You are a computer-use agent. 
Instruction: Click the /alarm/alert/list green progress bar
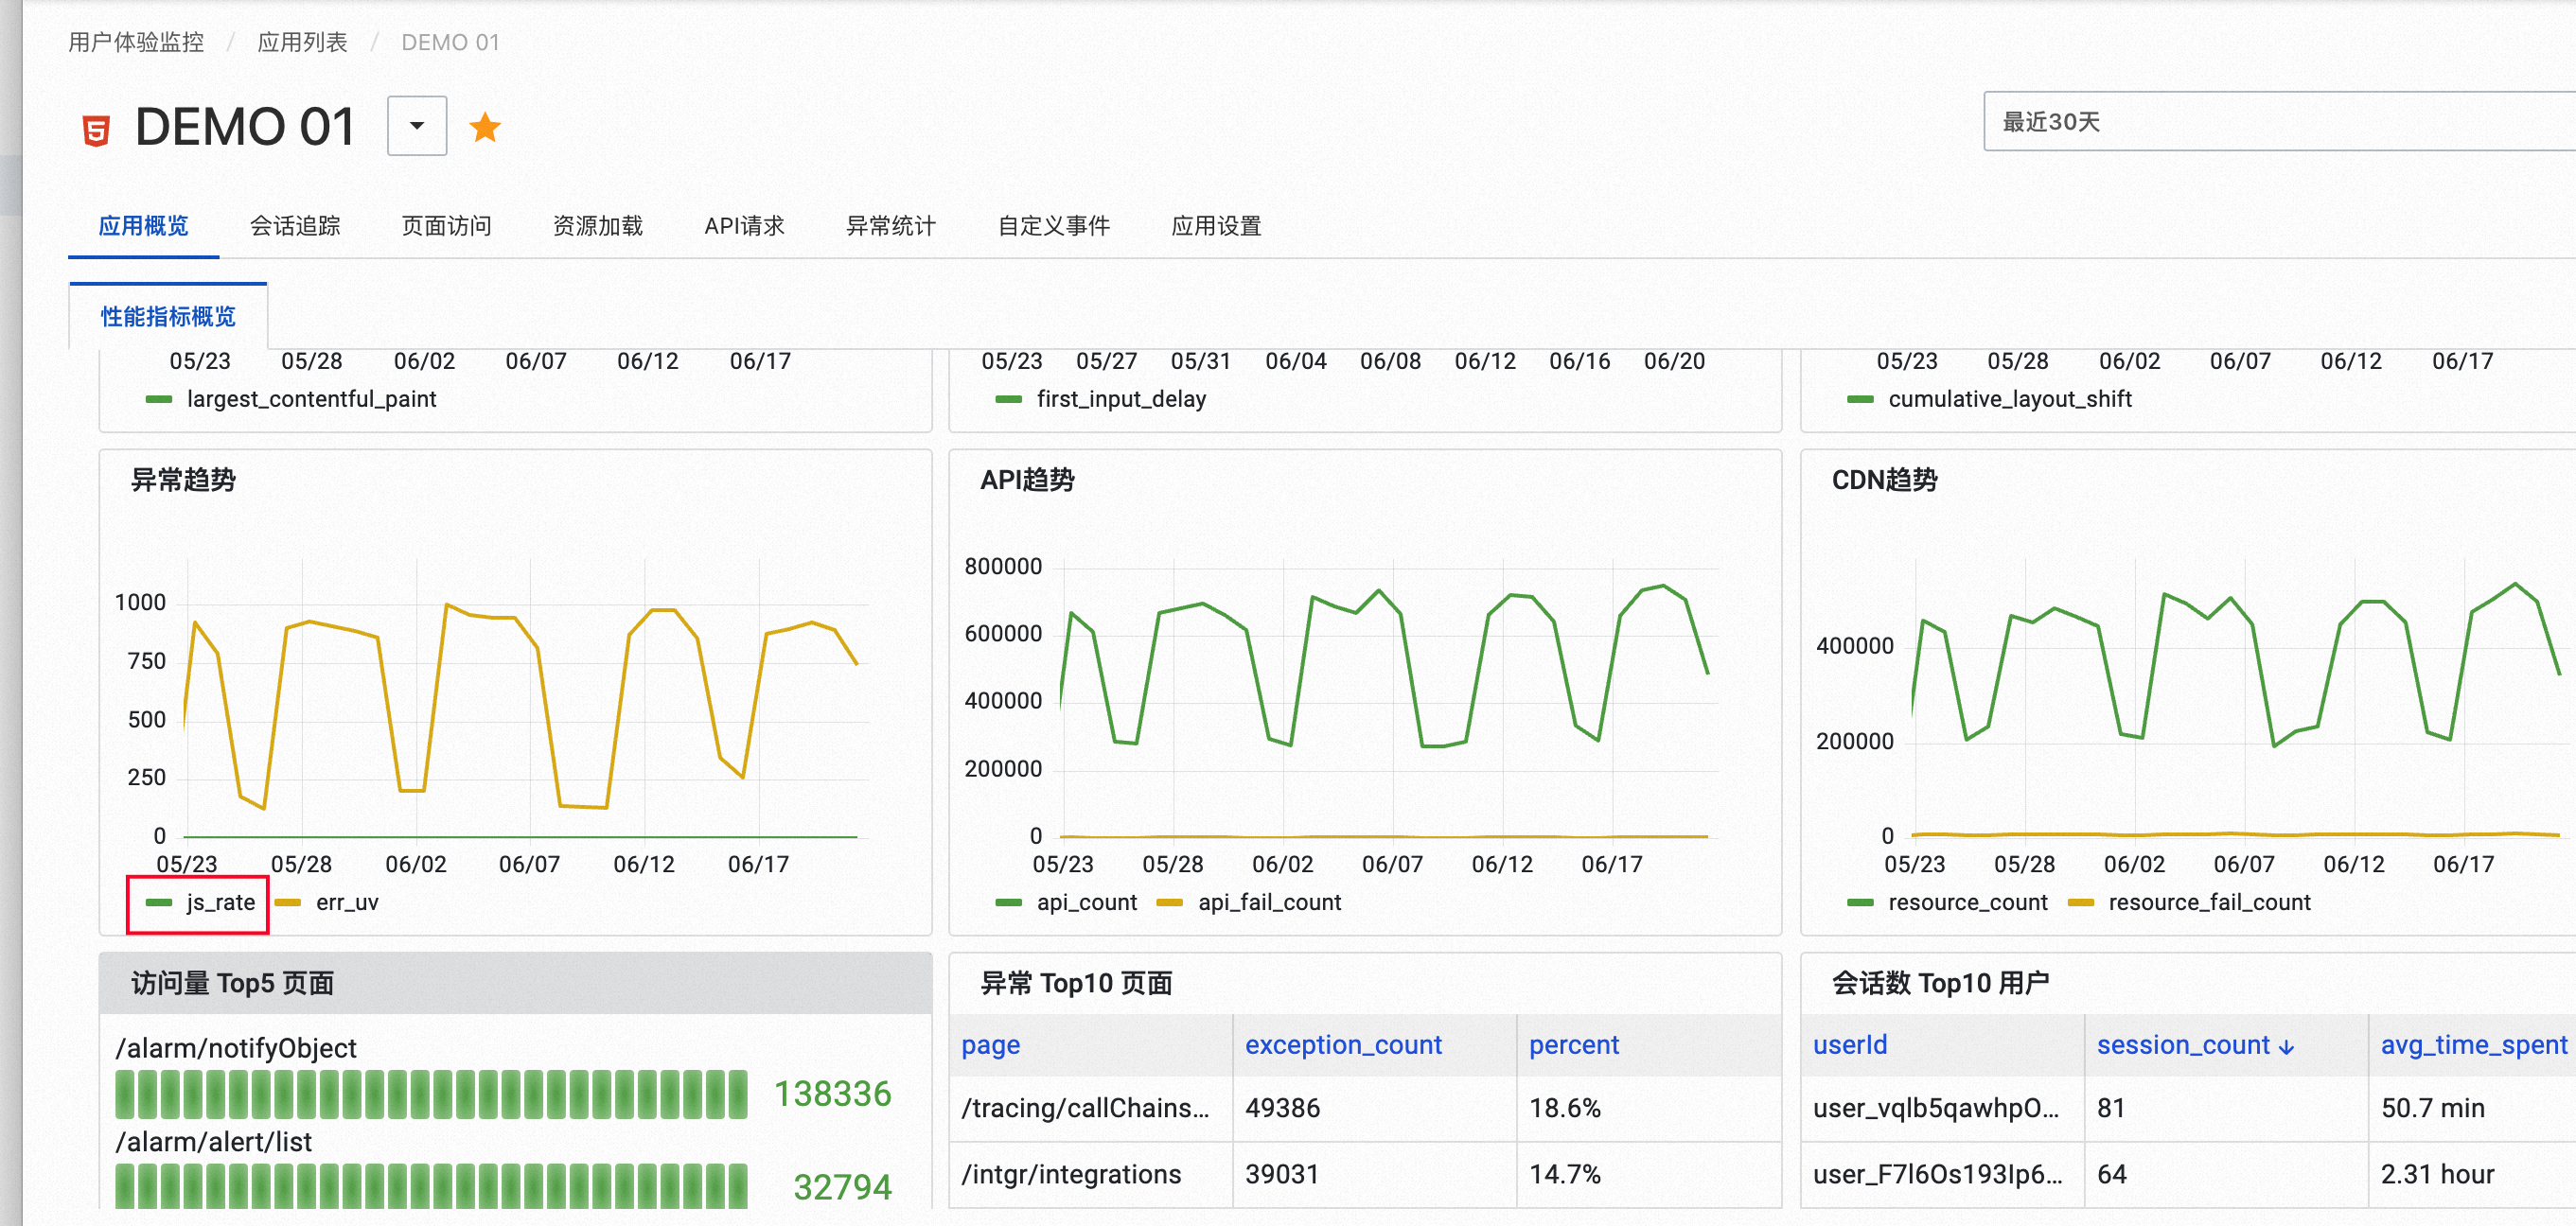(x=431, y=1186)
